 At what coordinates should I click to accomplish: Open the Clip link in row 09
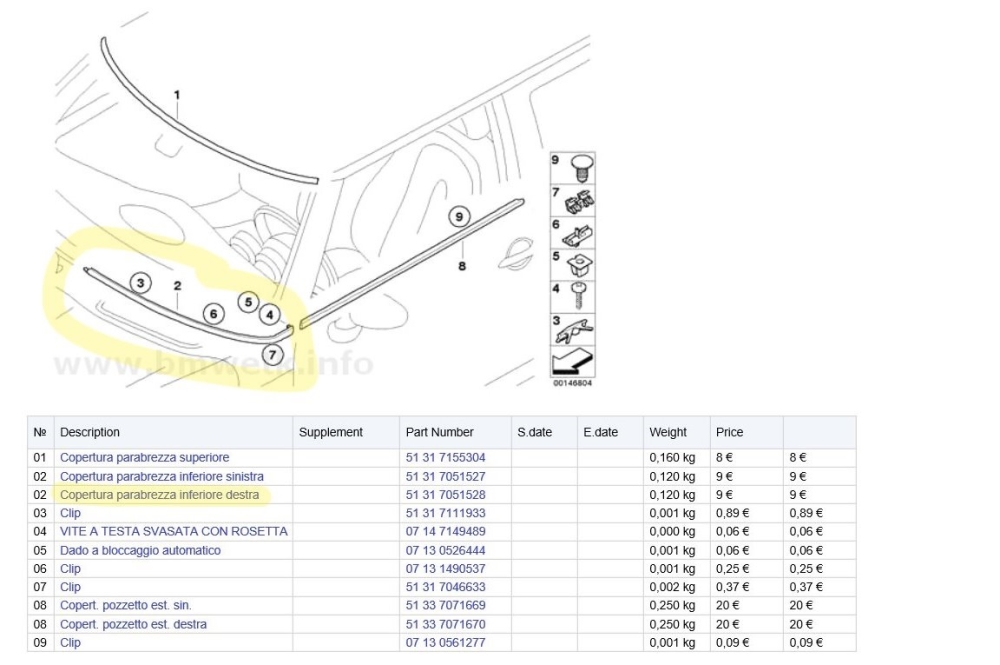(70, 643)
